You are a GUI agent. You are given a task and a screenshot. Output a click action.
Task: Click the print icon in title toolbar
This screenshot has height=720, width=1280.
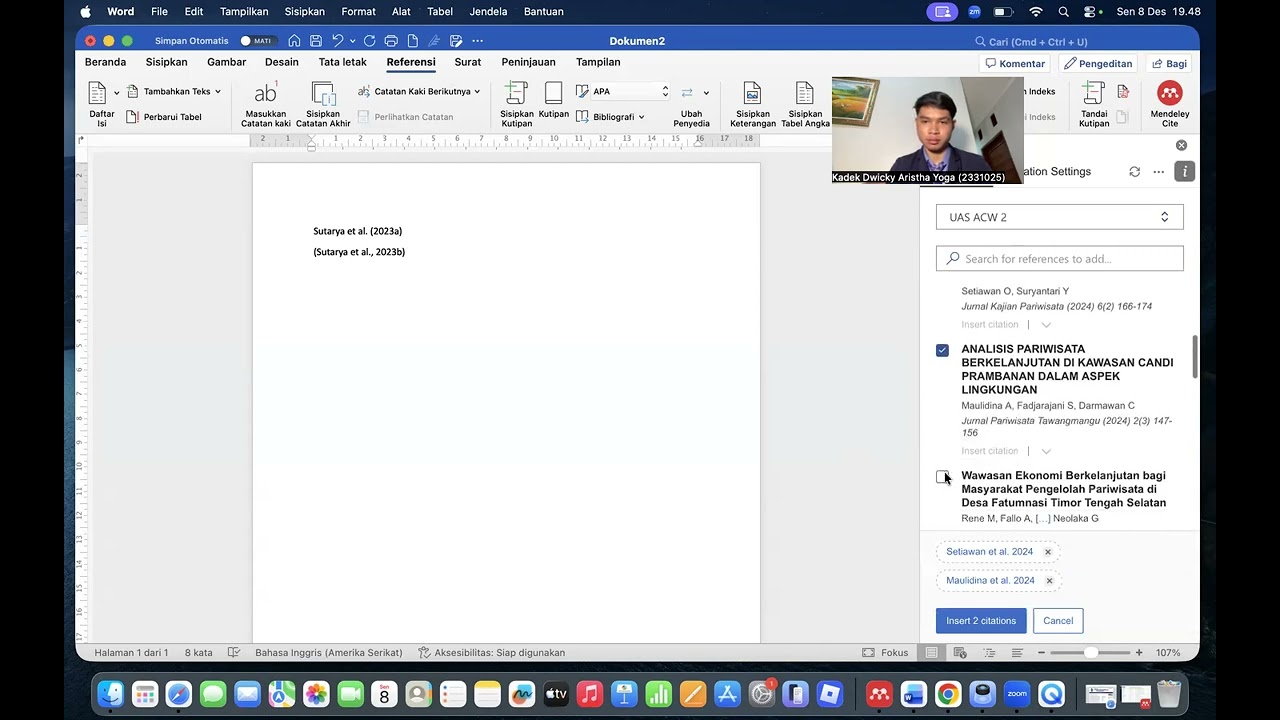(x=391, y=41)
